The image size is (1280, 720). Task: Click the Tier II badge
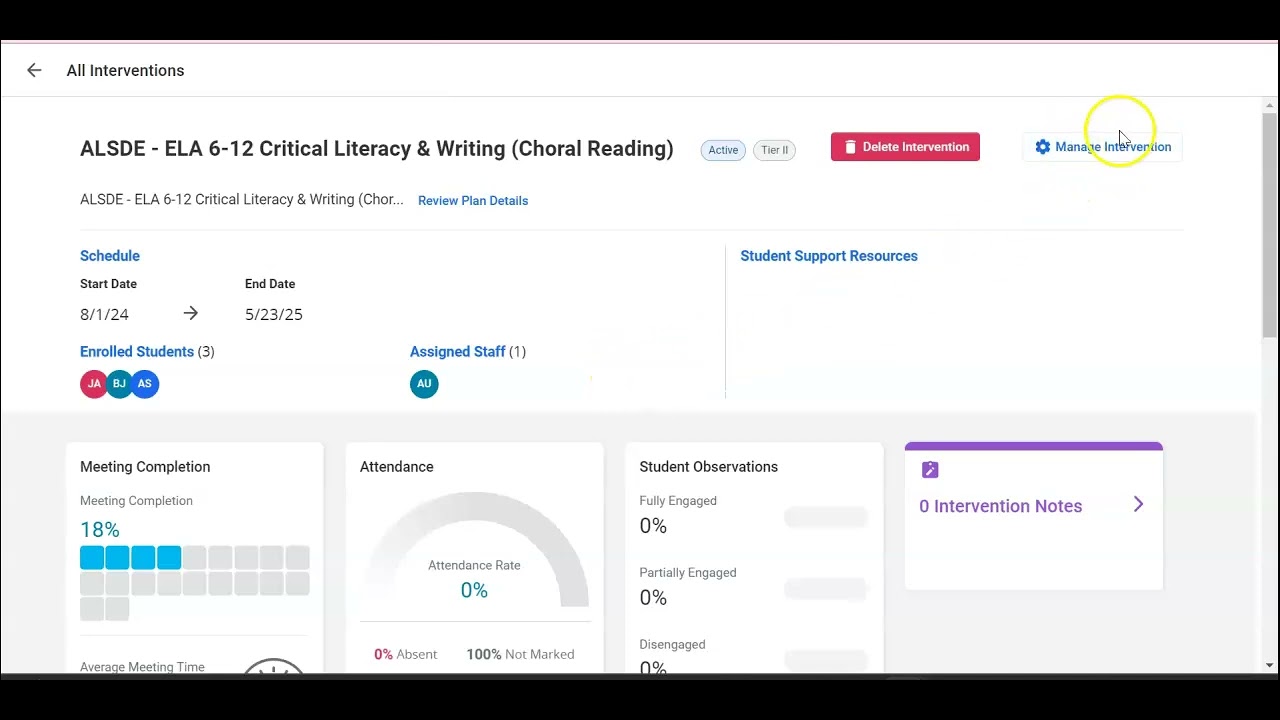point(774,150)
